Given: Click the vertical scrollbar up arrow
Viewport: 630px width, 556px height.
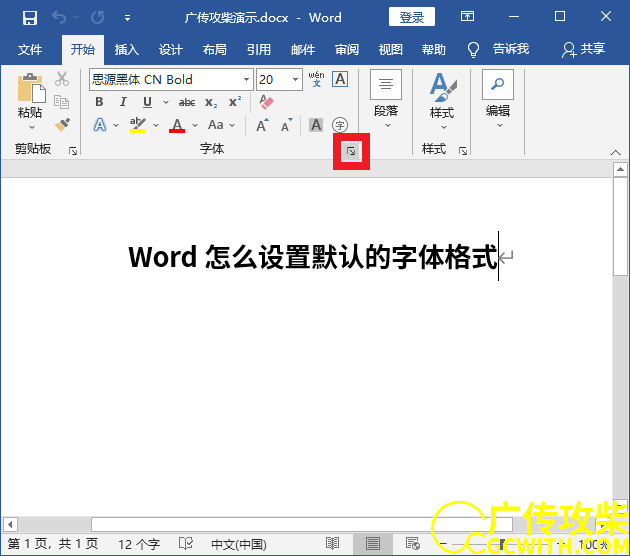Looking at the screenshot, I should click(620, 170).
